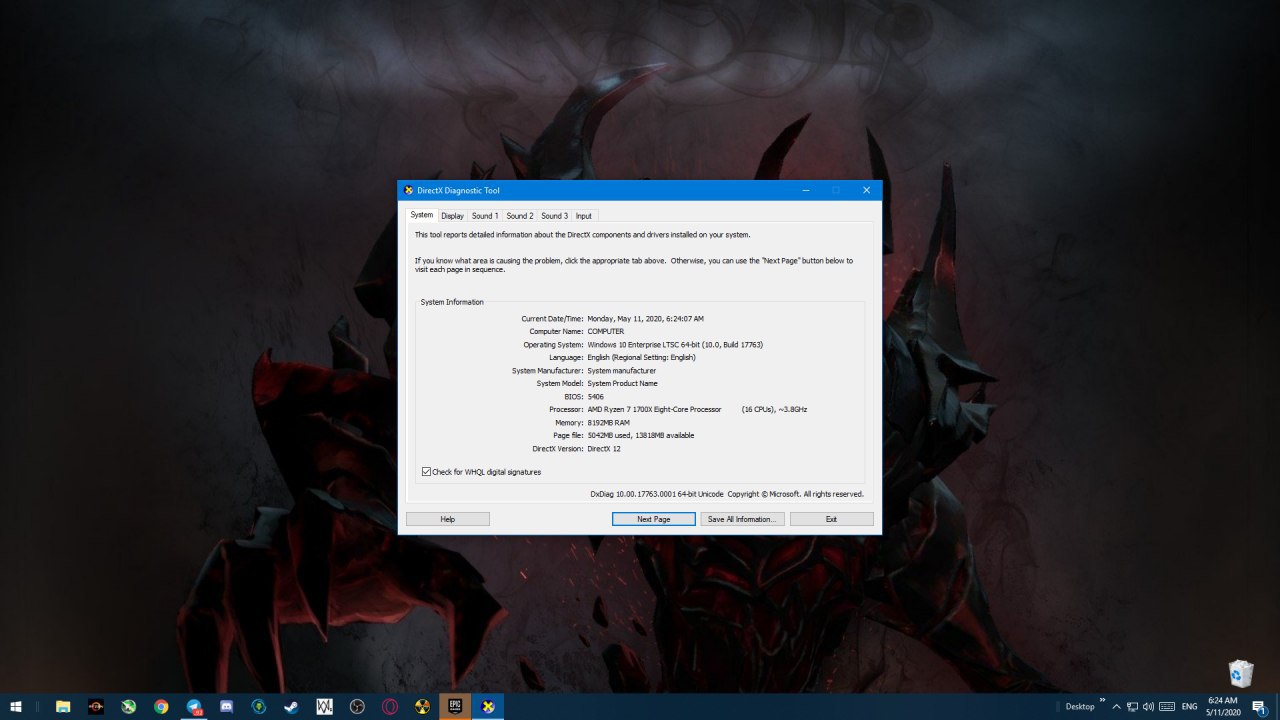Open Opera GX browser from taskbar
1280x720 pixels.
click(390, 706)
